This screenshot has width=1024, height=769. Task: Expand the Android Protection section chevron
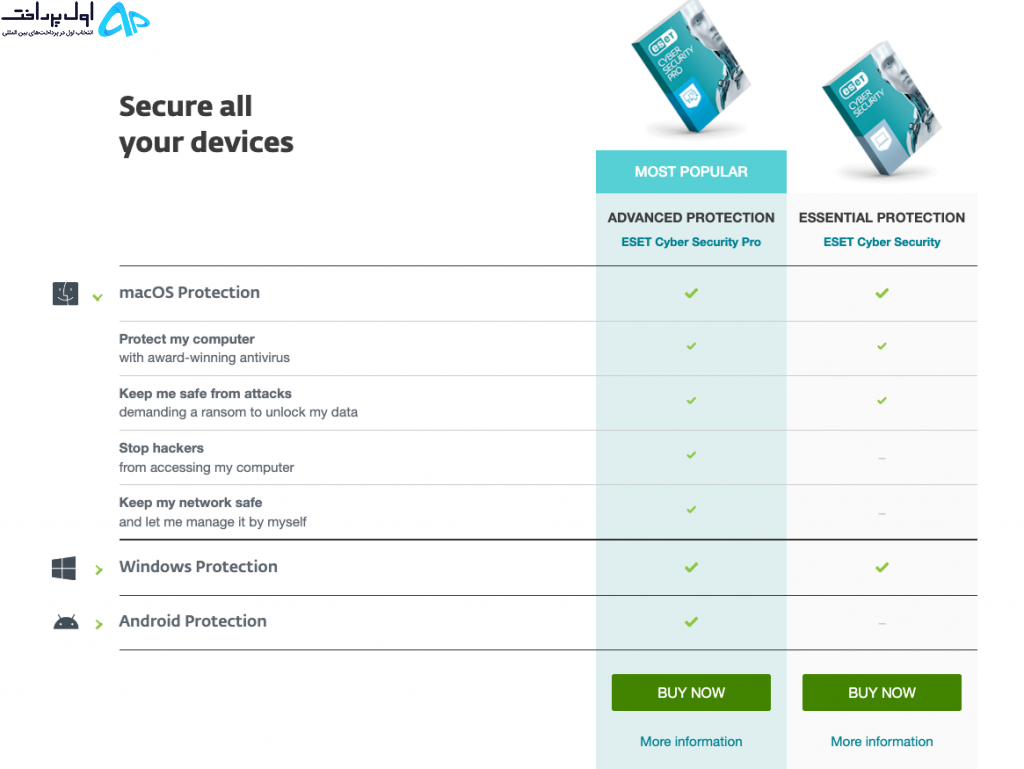(x=99, y=624)
